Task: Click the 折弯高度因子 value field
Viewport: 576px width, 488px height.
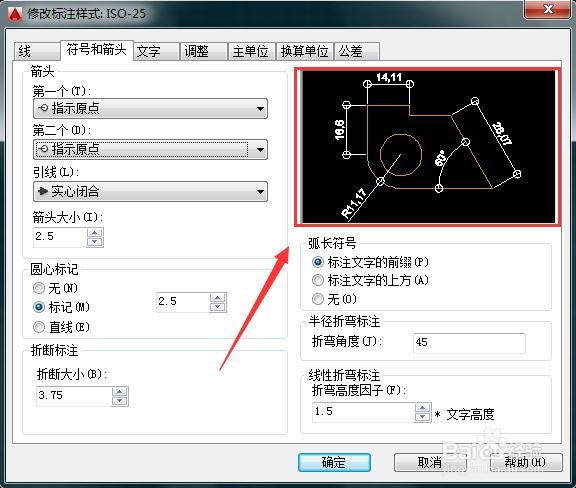Action: point(364,412)
